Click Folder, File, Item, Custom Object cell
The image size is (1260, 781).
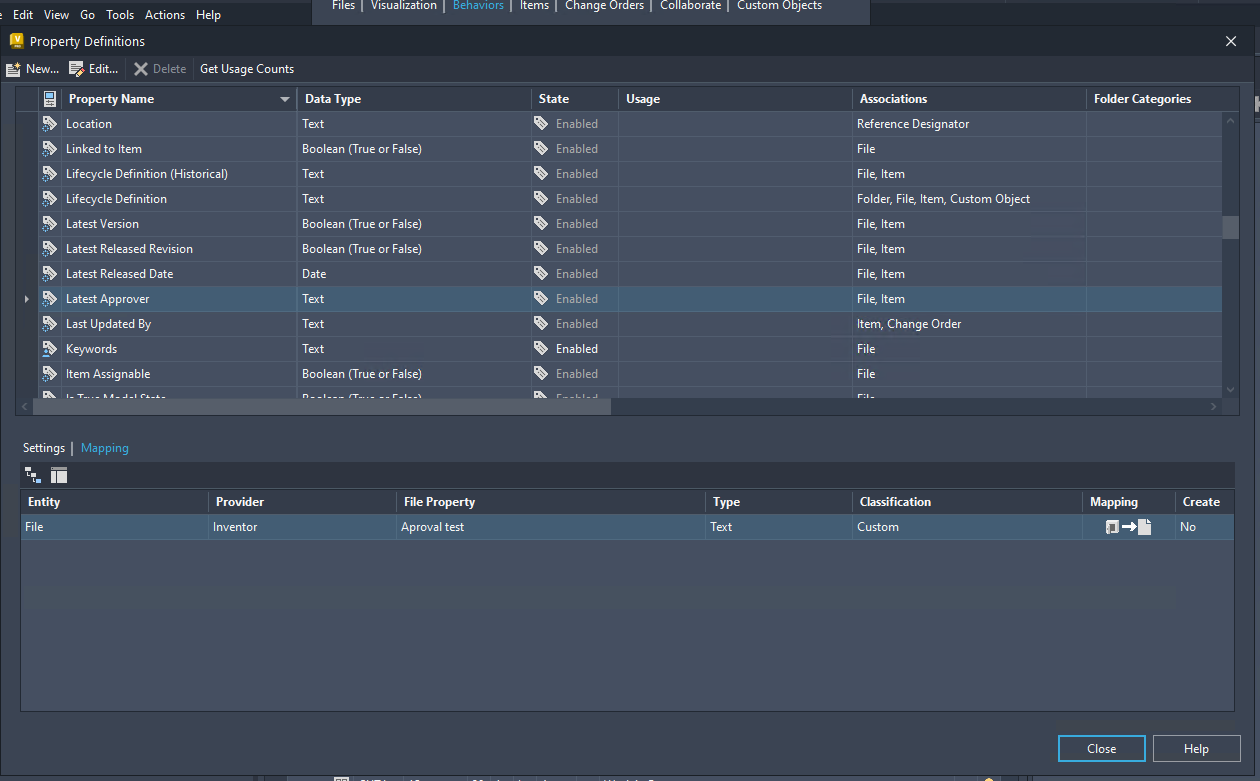[x=969, y=199]
